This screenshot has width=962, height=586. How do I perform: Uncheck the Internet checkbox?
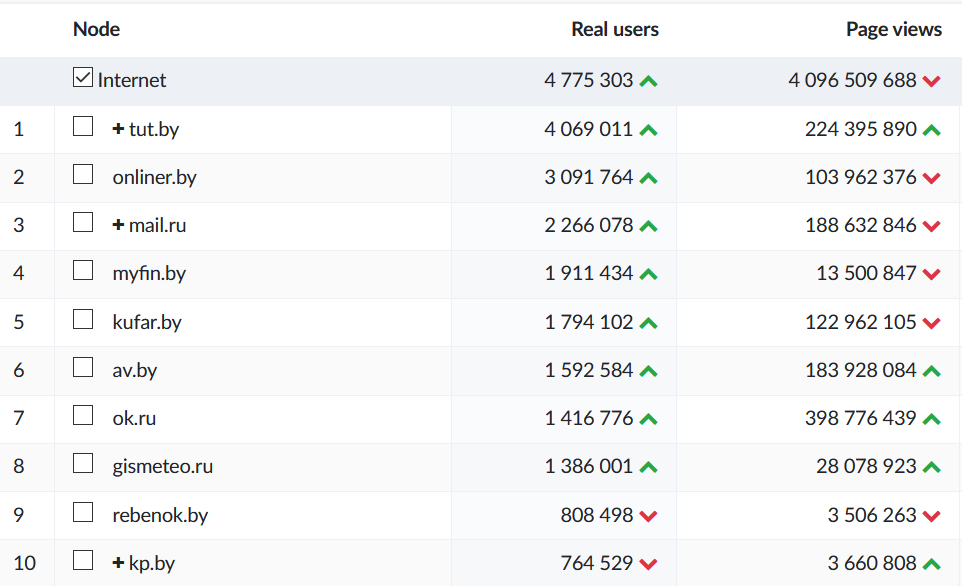(83, 78)
